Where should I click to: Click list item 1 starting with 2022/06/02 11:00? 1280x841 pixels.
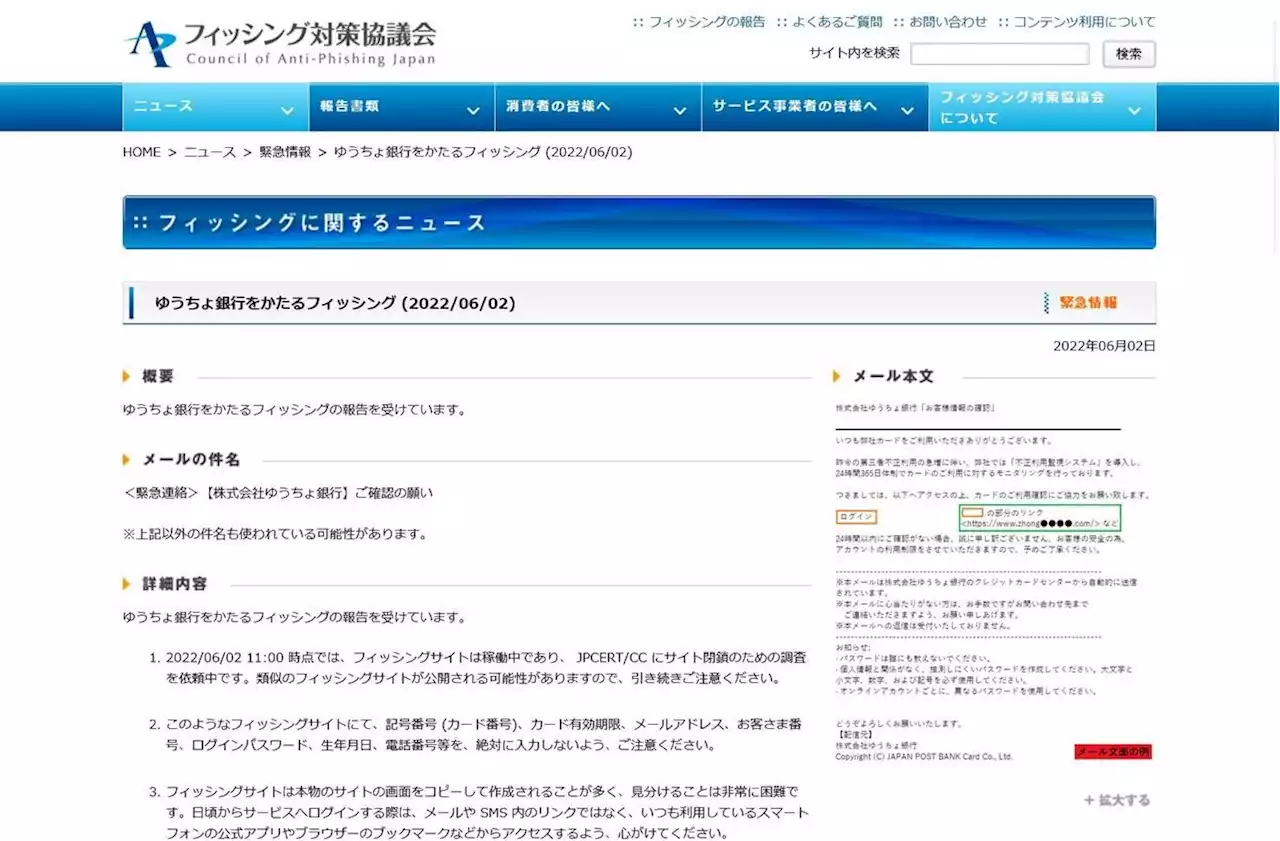(486, 668)
